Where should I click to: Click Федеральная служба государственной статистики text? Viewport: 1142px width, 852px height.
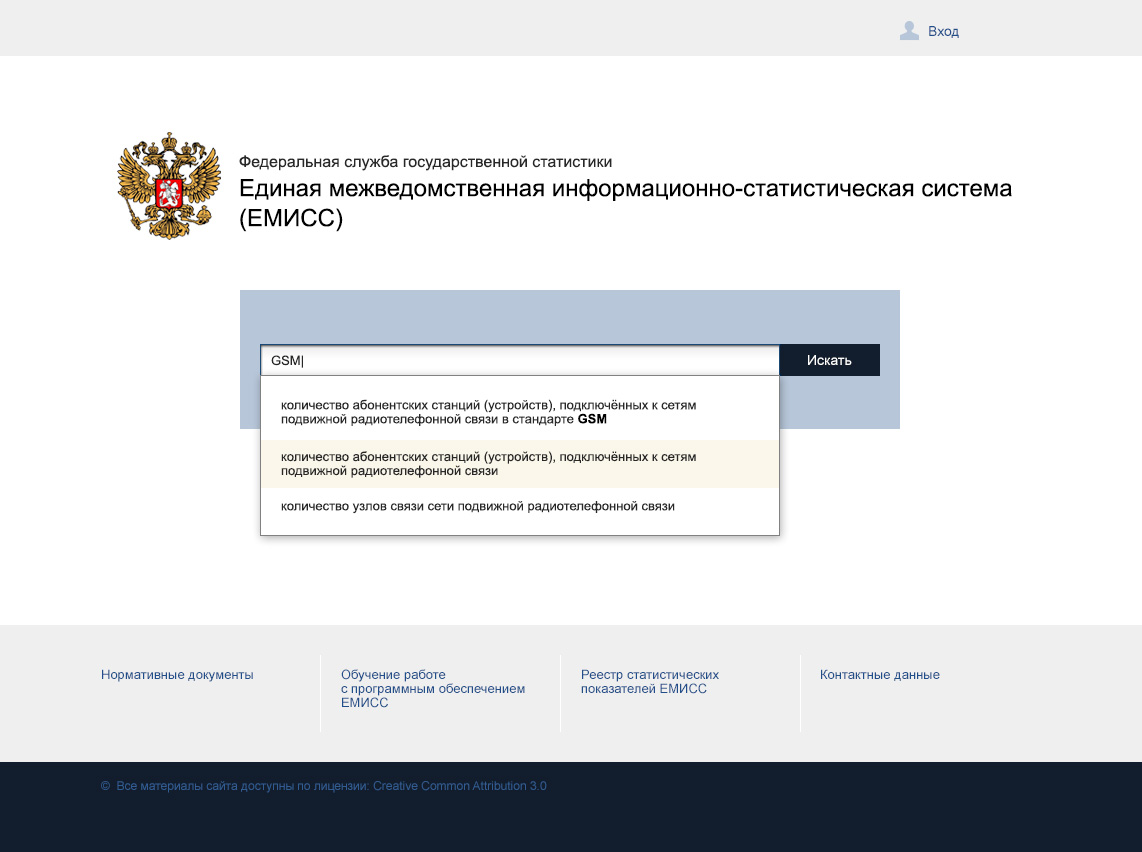(x=425, y=162)
